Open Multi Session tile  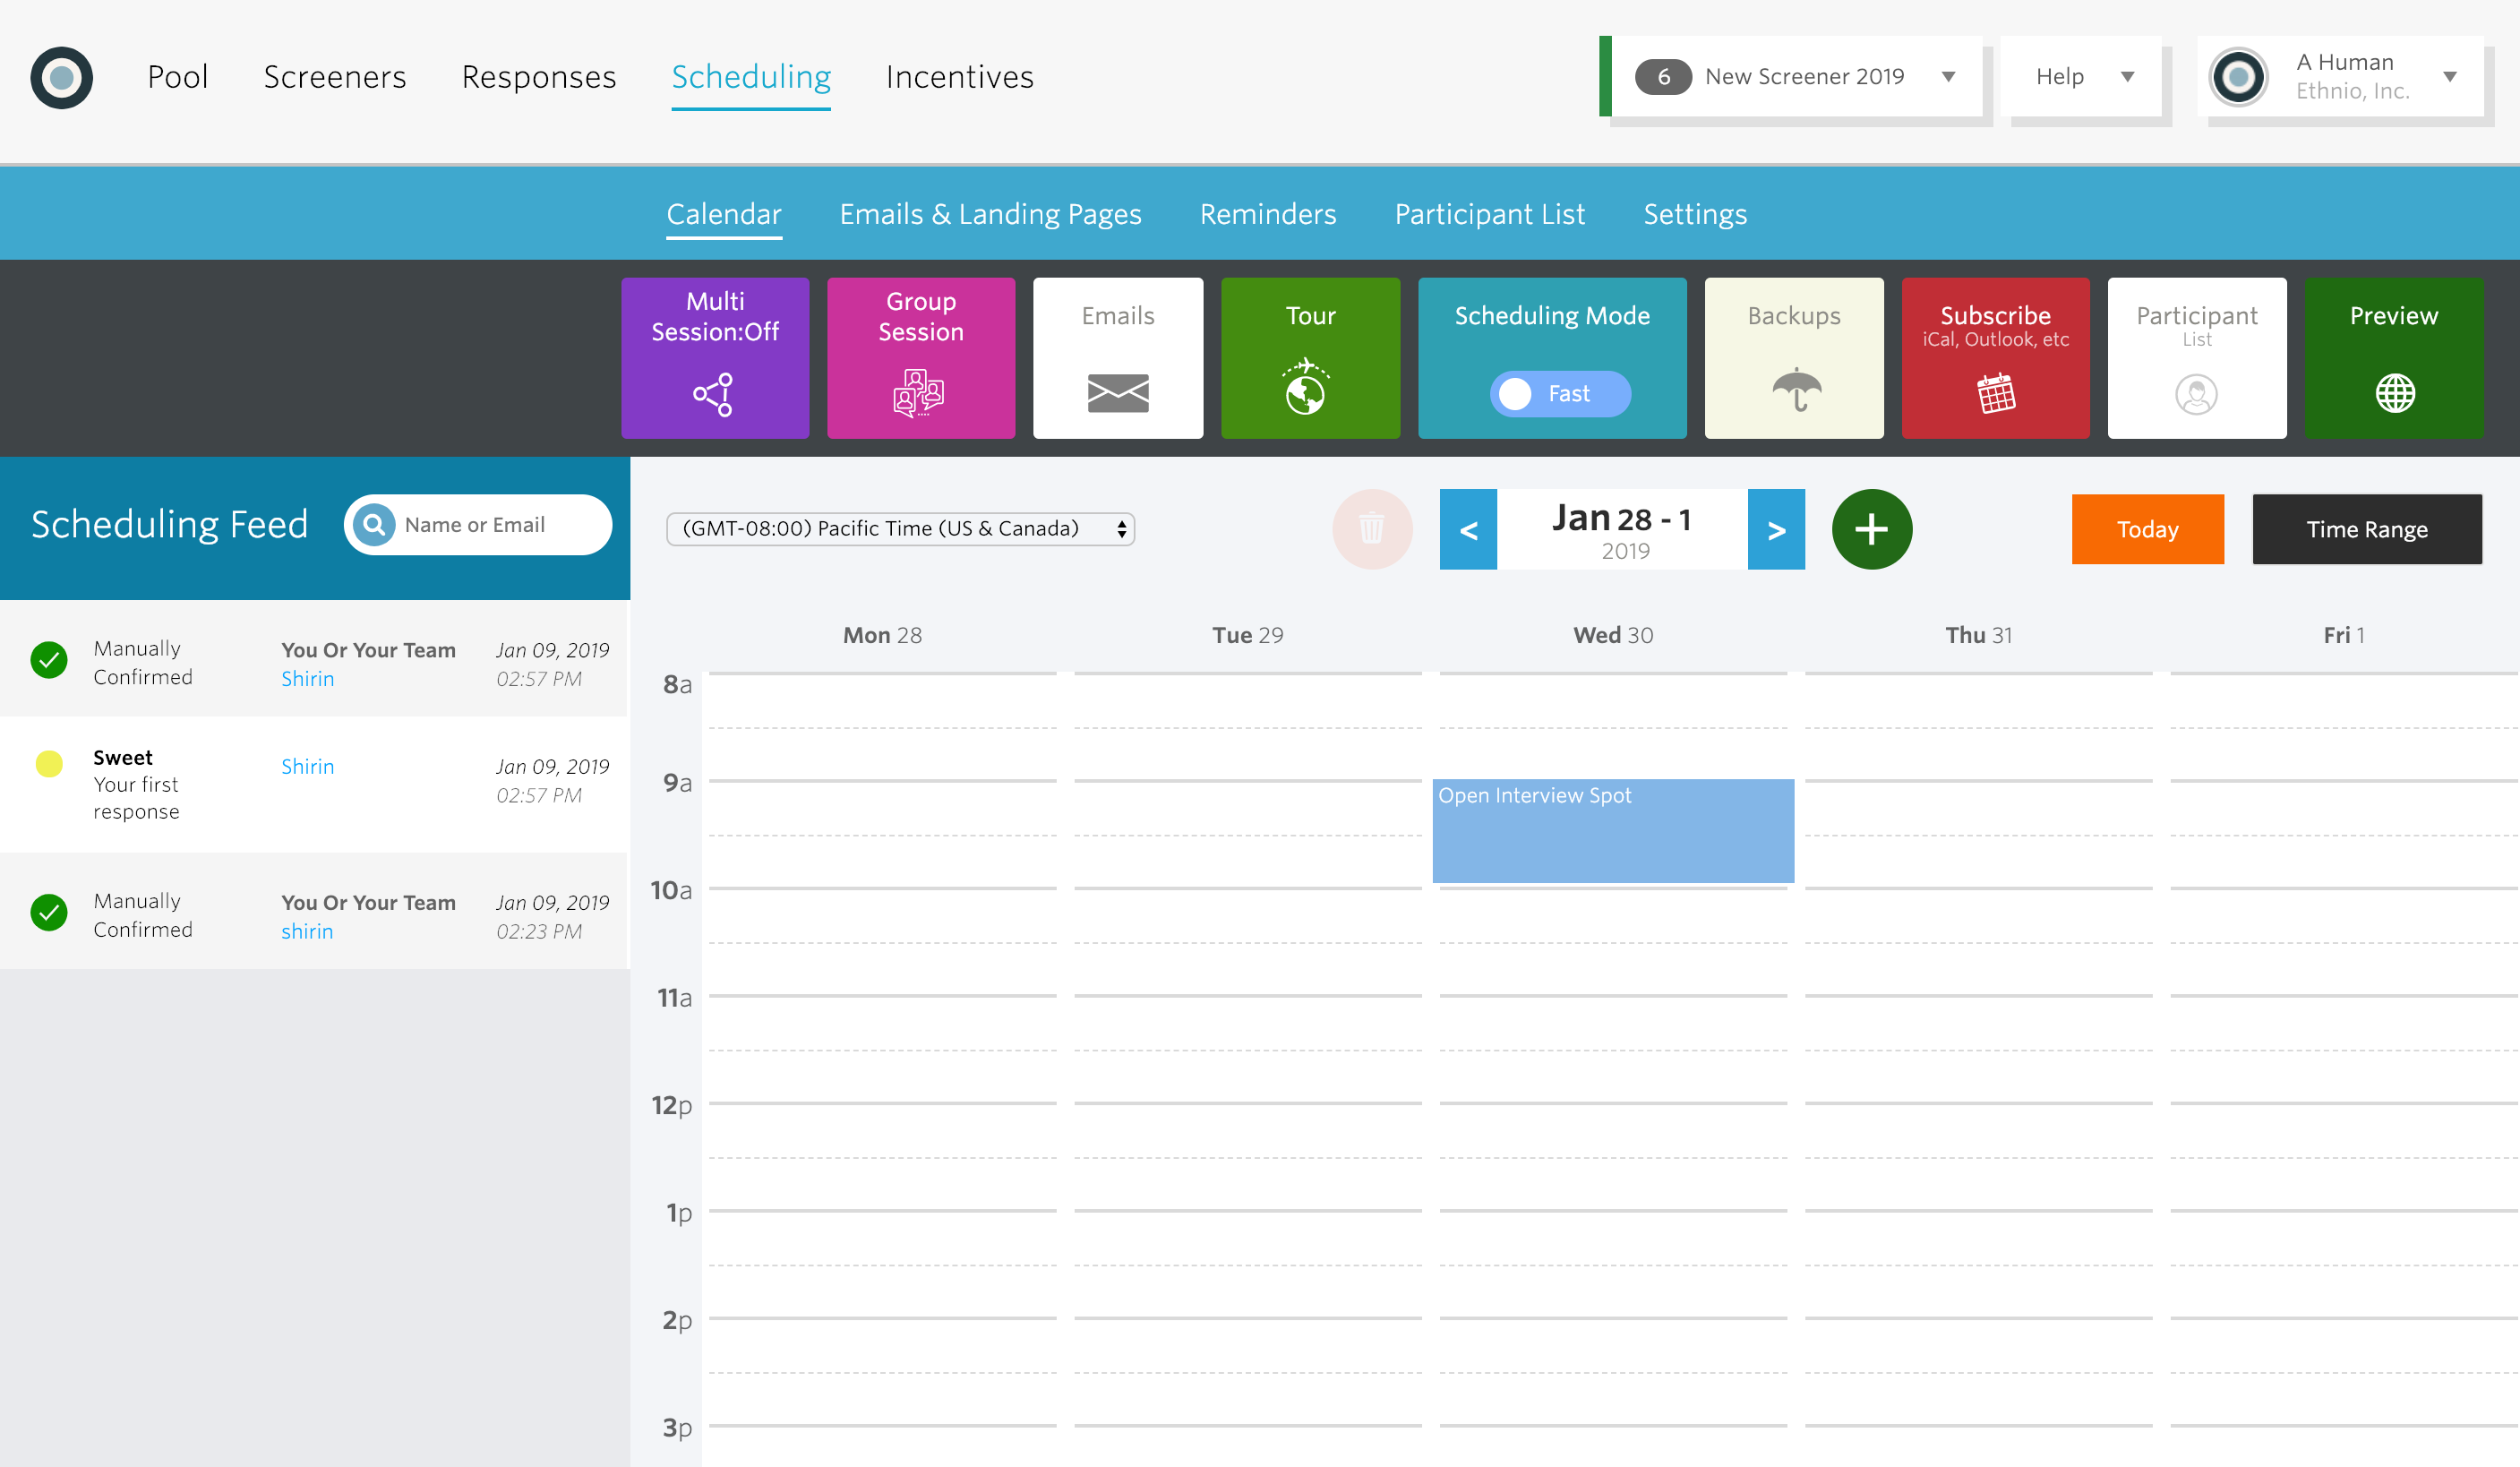point(715,357)
